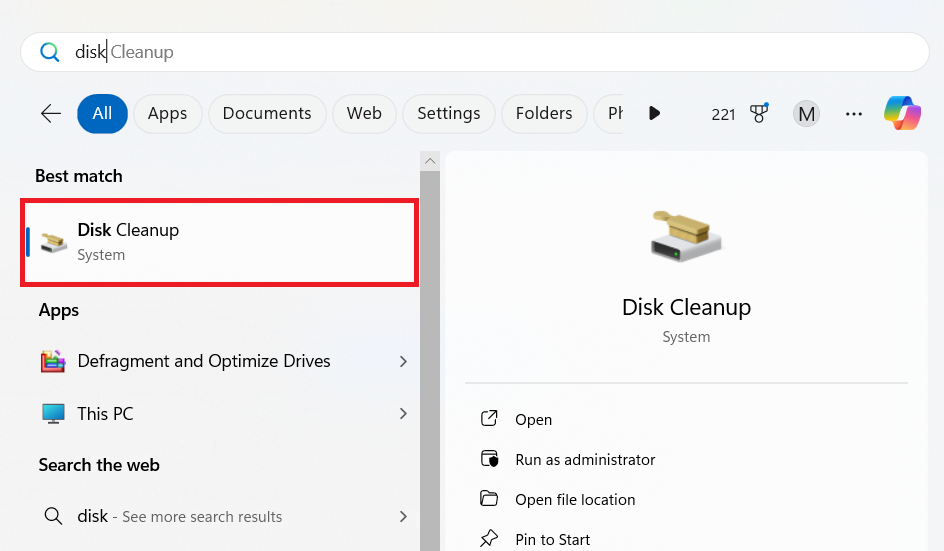This screenshot has height=551, width=944.
Task: Click the back arrow icon
Action: click(51, 113)
